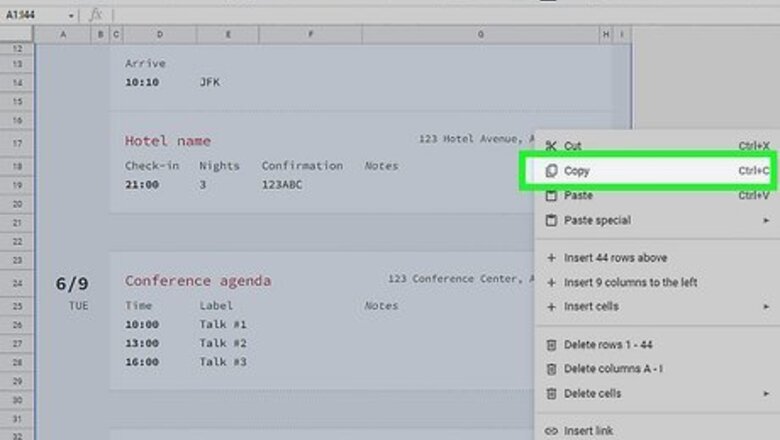
Task: Select Insert 44 rows above
Action: [615, 258]
